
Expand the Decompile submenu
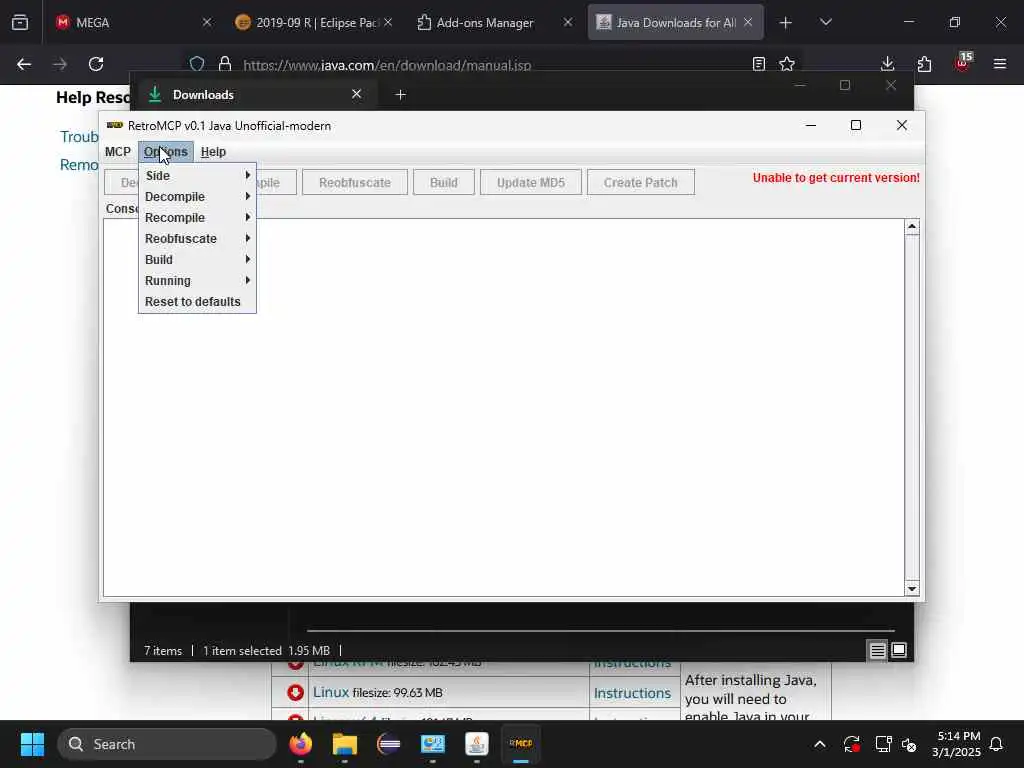(x=197, y=197)
